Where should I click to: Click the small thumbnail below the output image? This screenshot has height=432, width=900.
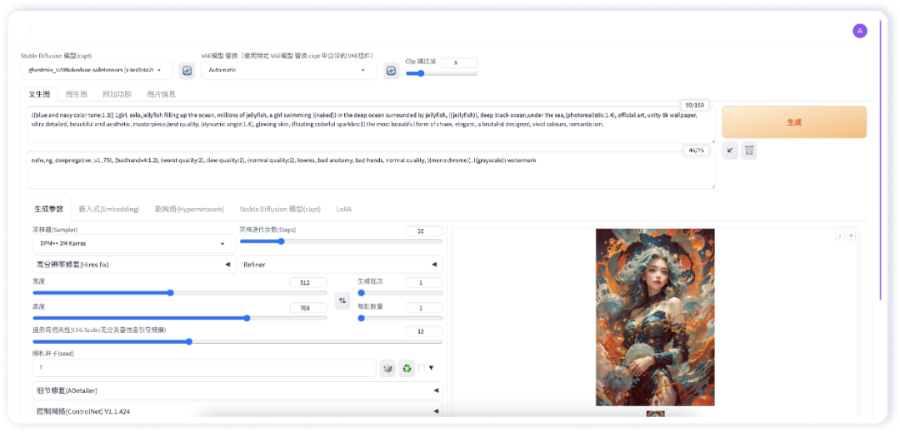[x=655, y=414]
